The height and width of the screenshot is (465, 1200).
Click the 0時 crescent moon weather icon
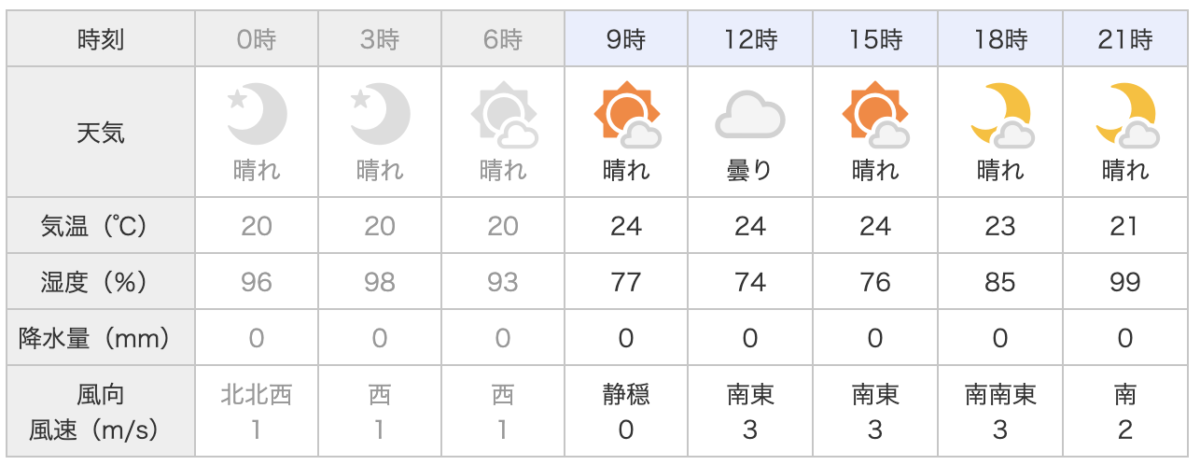(257, 113)
